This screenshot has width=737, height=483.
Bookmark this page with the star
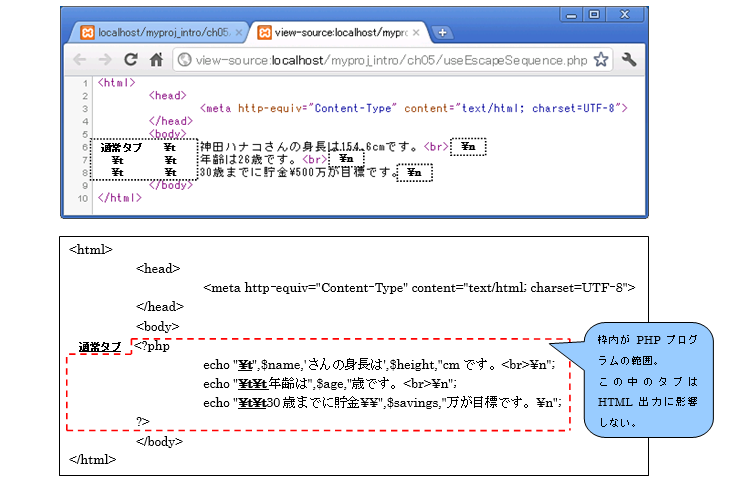pyautogui.click(x=600, y=60)
